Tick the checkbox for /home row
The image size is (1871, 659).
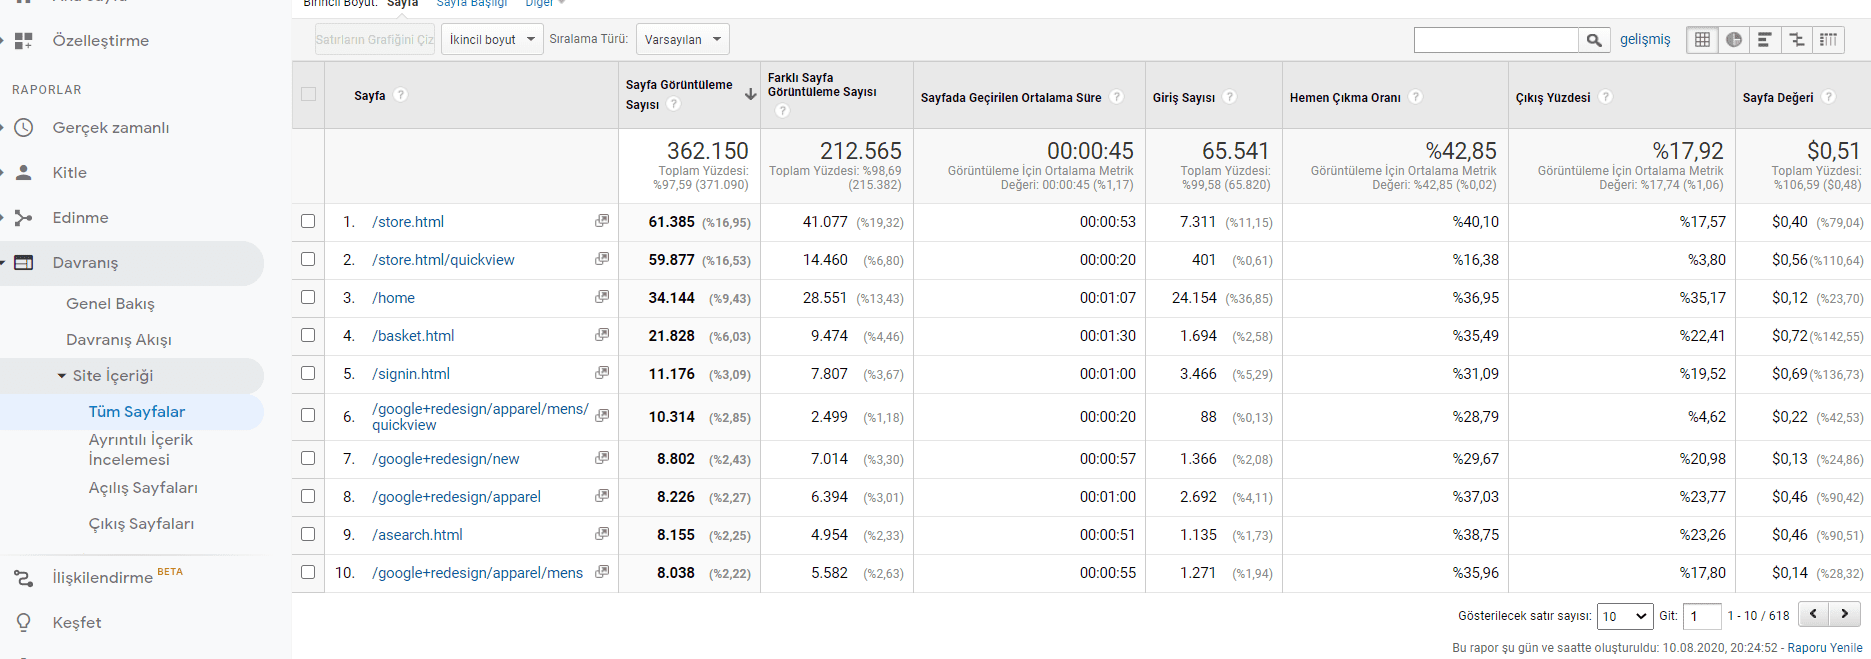(x=308, y=297)
